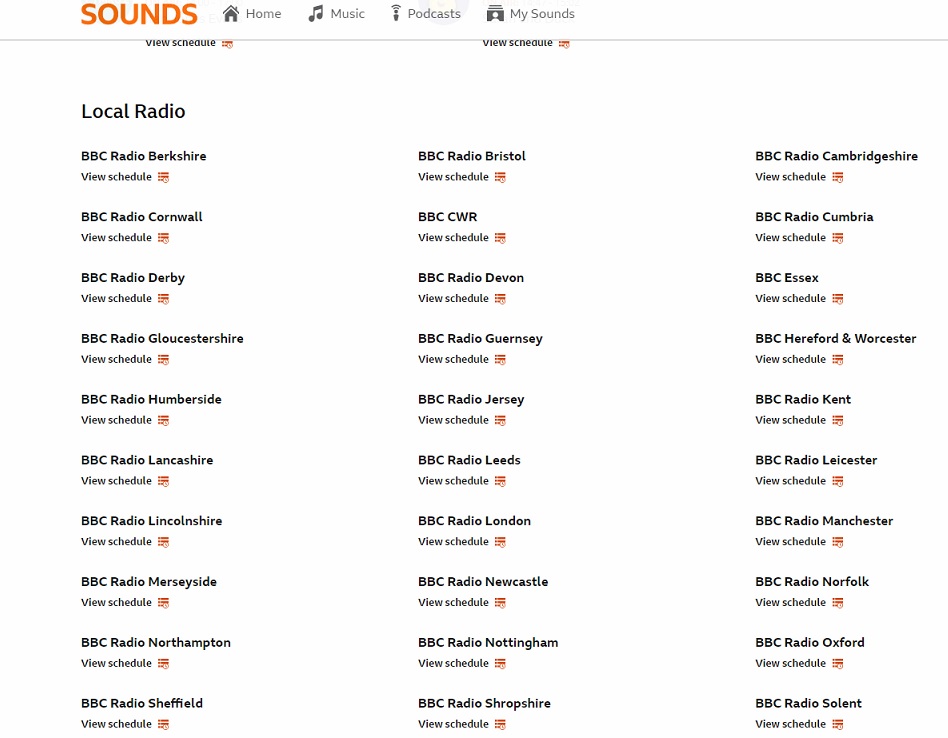948x738 pixels.
Task: Open BBC Radio Manchester station
Action: click(823, 521)
